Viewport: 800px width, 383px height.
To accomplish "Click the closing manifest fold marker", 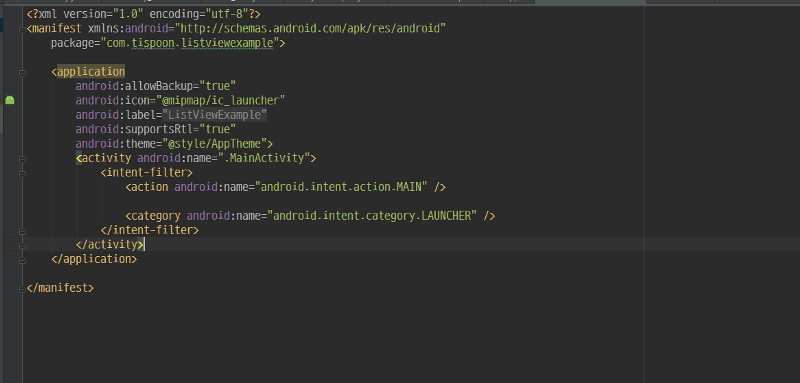I will click(22, 289).
